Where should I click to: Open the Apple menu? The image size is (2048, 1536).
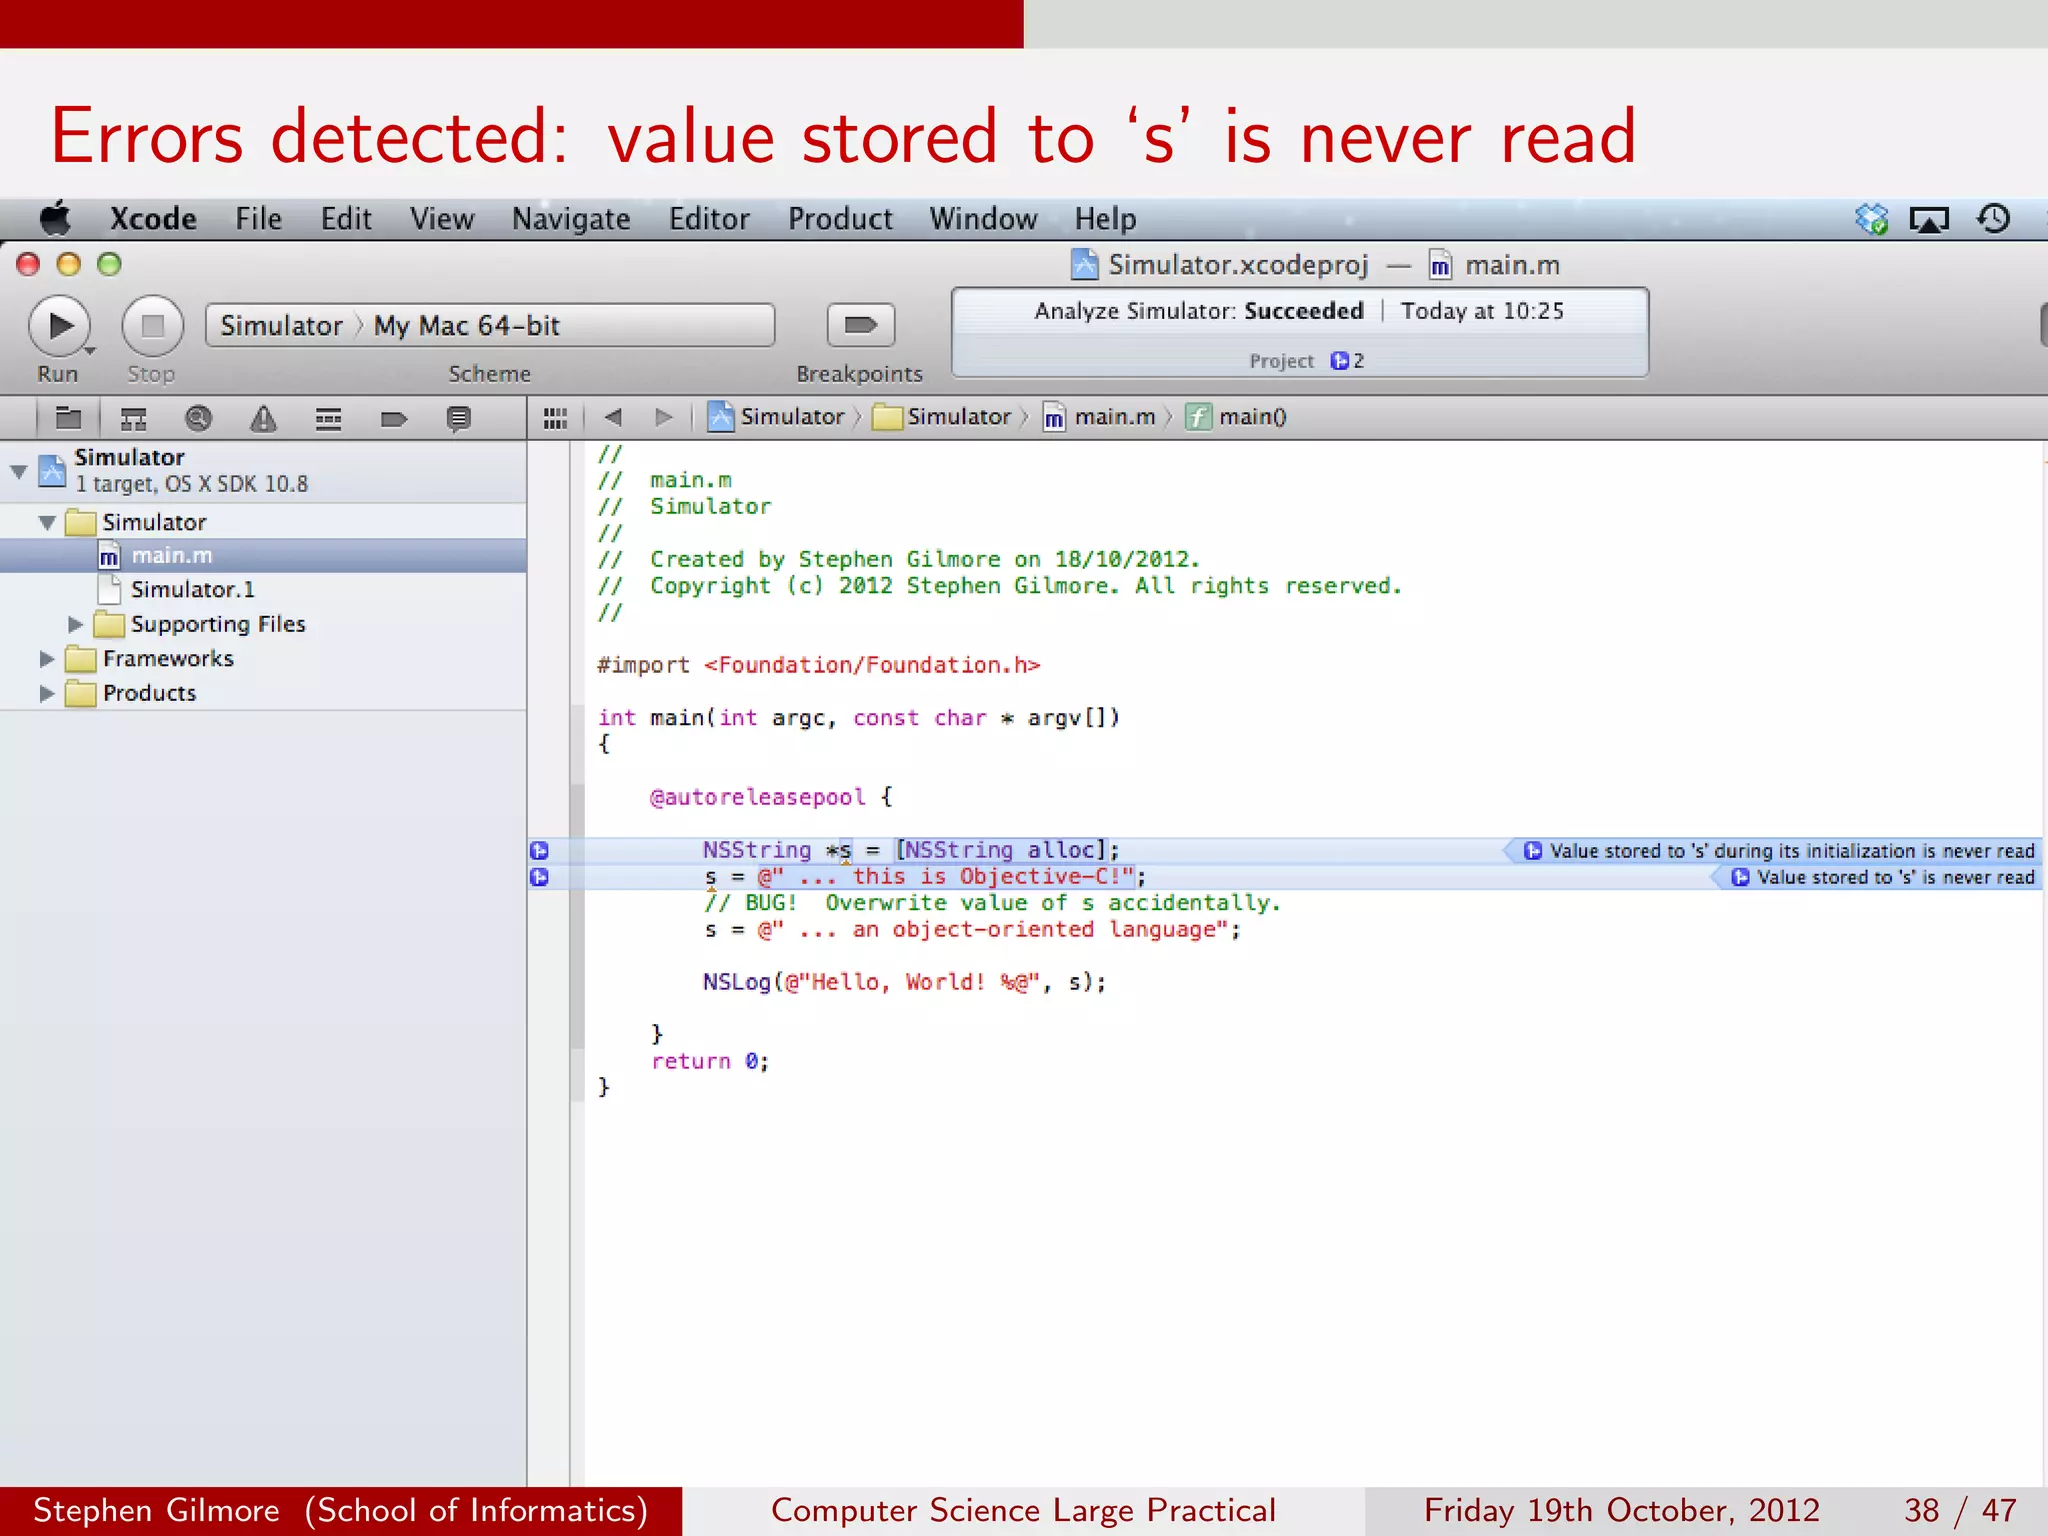[x=56, y=218]
